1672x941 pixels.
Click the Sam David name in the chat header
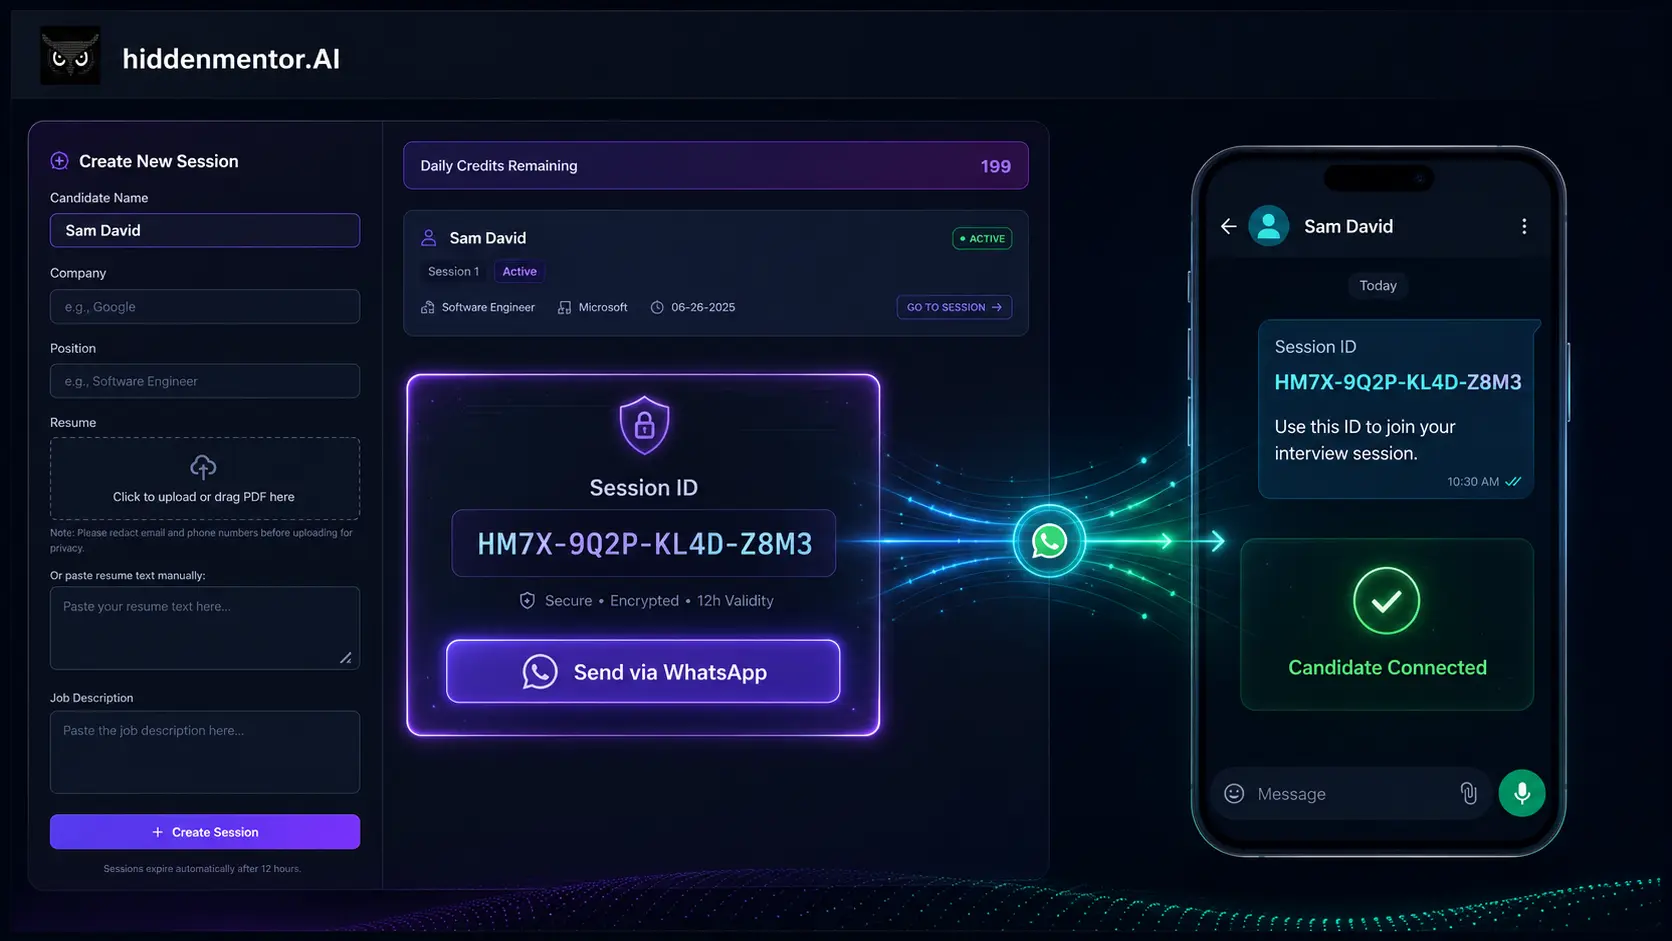pos(1348,226)
